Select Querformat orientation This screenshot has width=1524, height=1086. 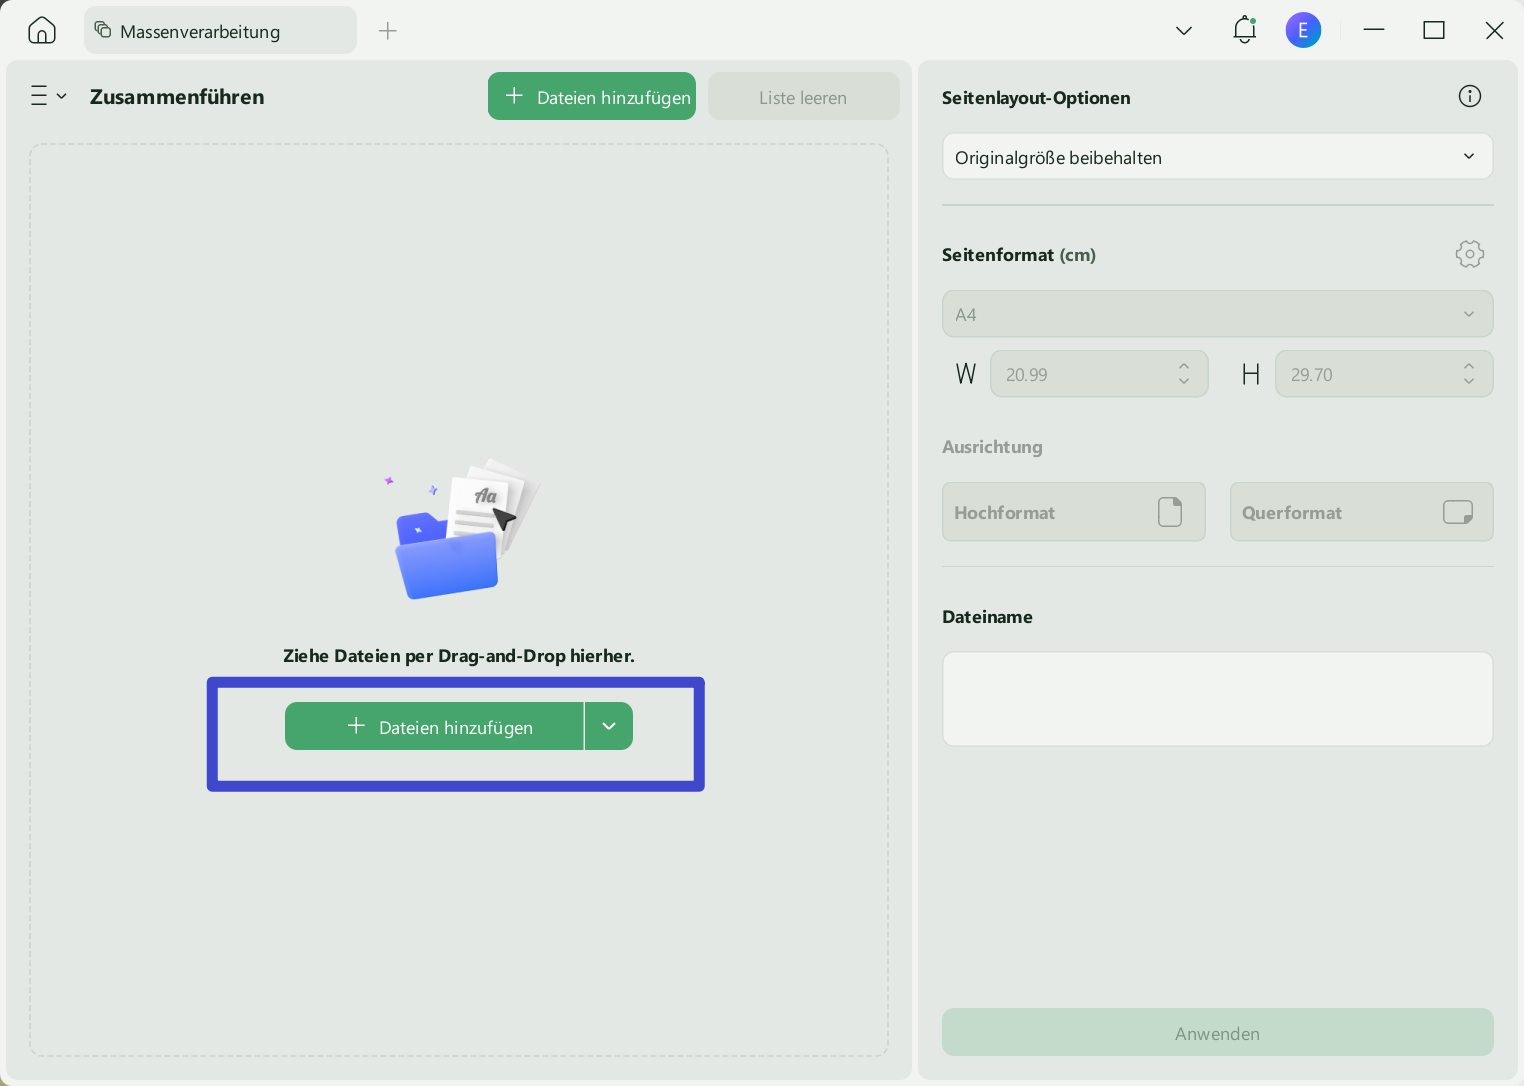(x=1360, y=511)
